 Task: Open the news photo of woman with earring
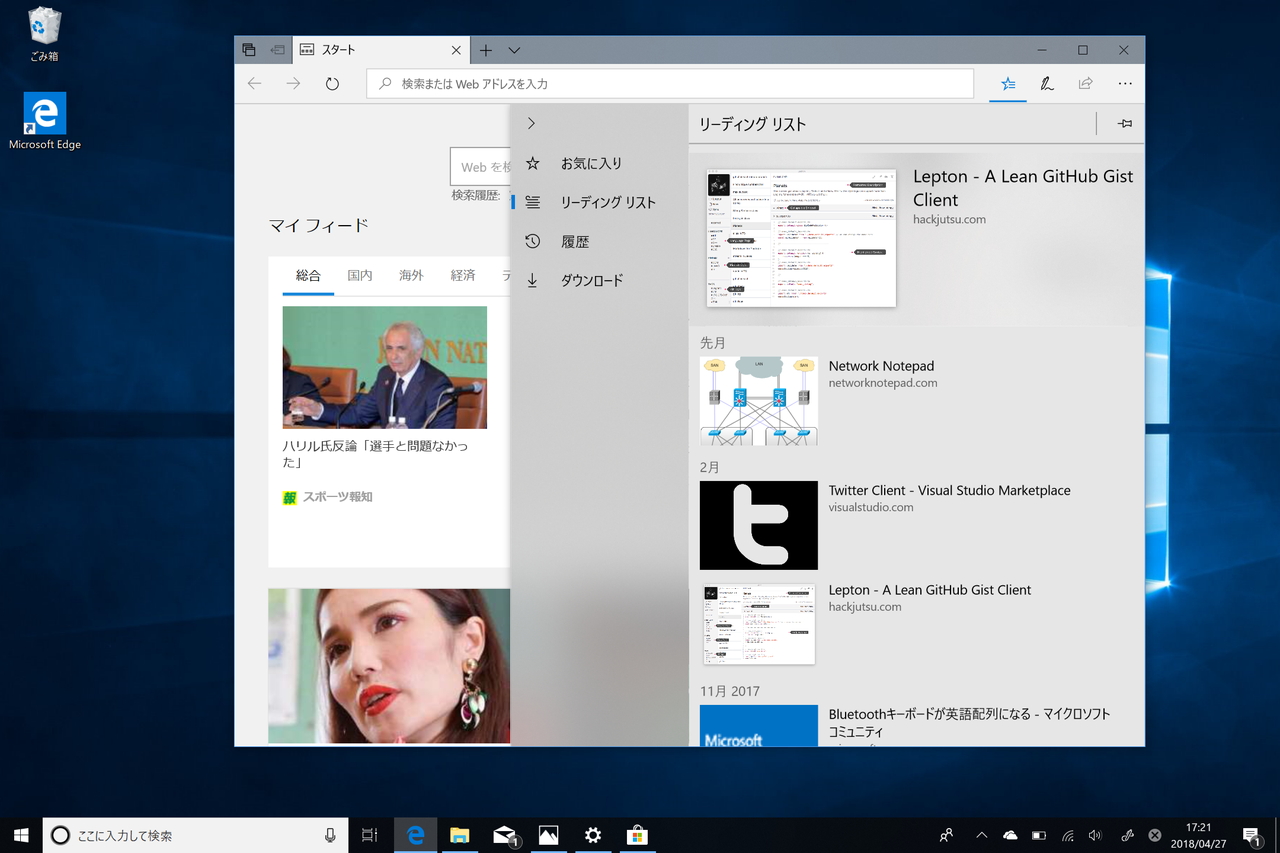point(389,667)
